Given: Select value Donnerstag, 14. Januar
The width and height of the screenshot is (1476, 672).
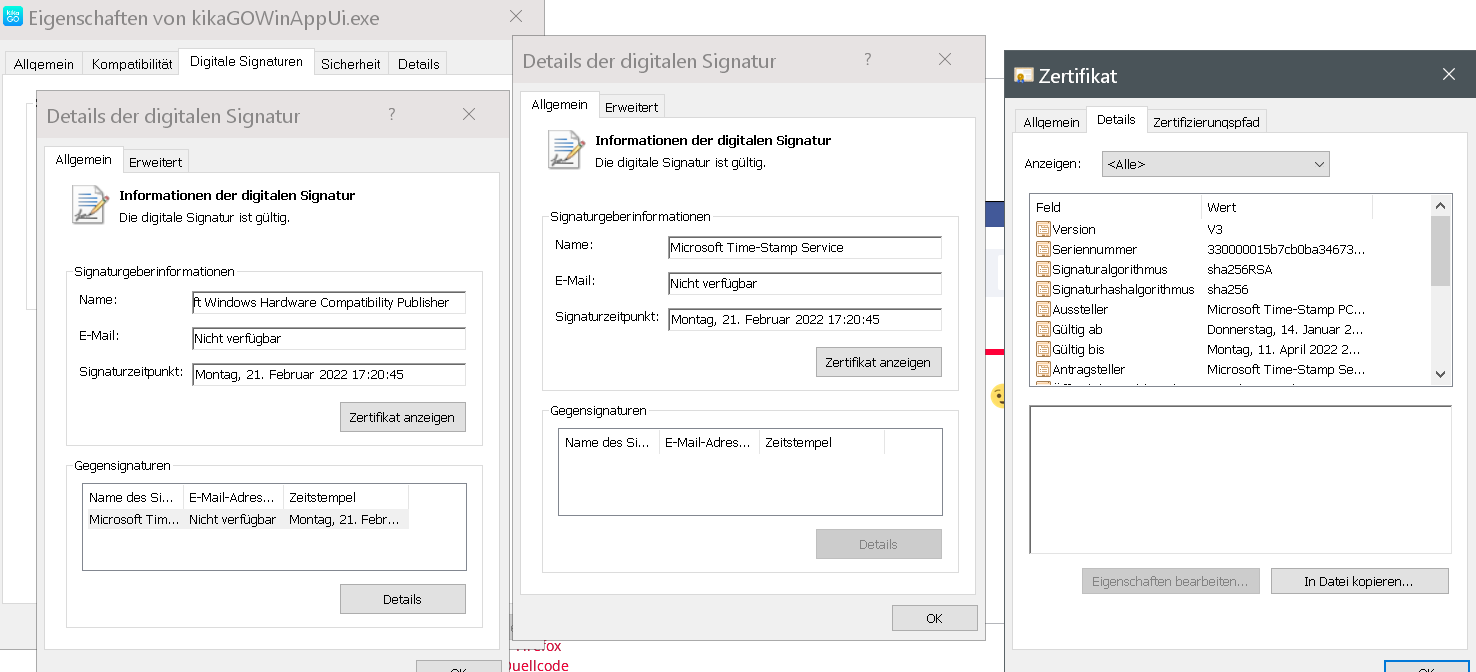Looking at the screenshot, I should point(1285,329).
